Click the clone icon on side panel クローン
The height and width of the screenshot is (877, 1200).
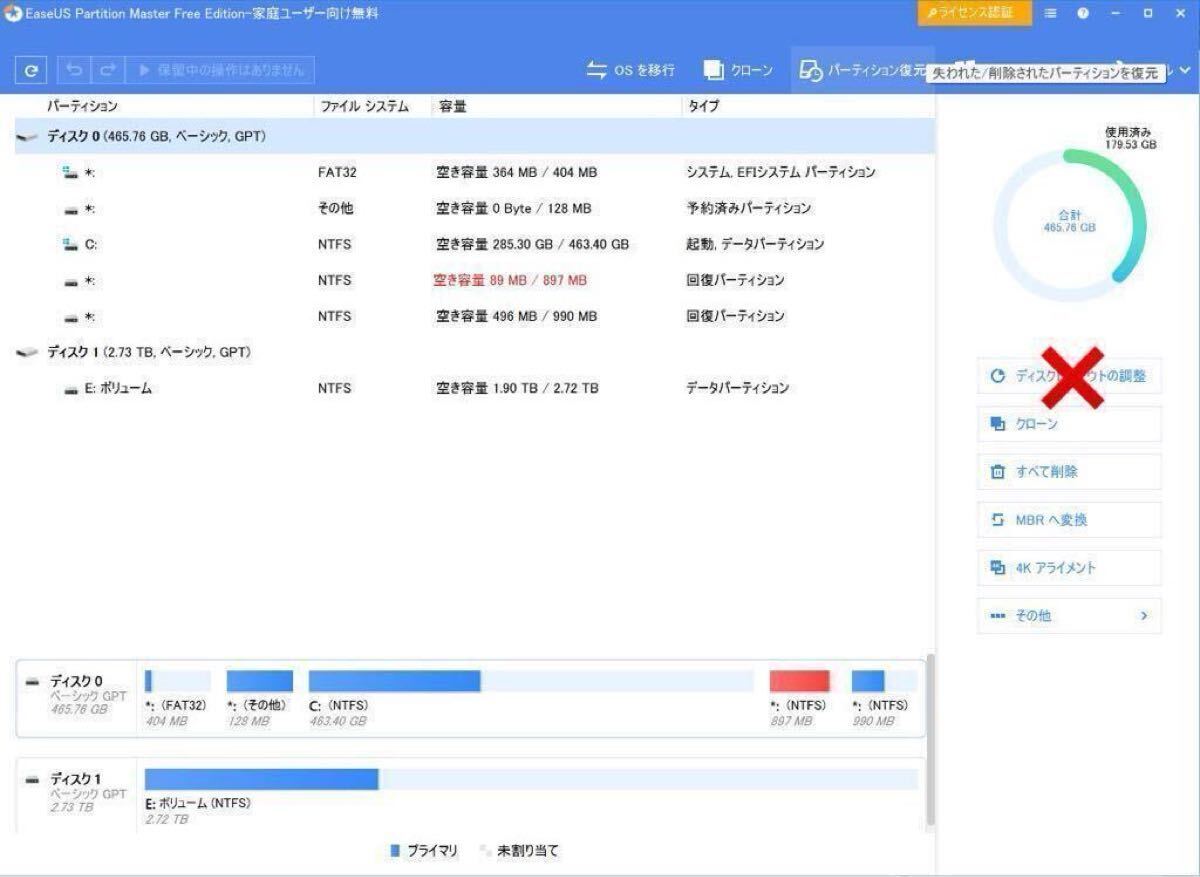tap(997, 424)
